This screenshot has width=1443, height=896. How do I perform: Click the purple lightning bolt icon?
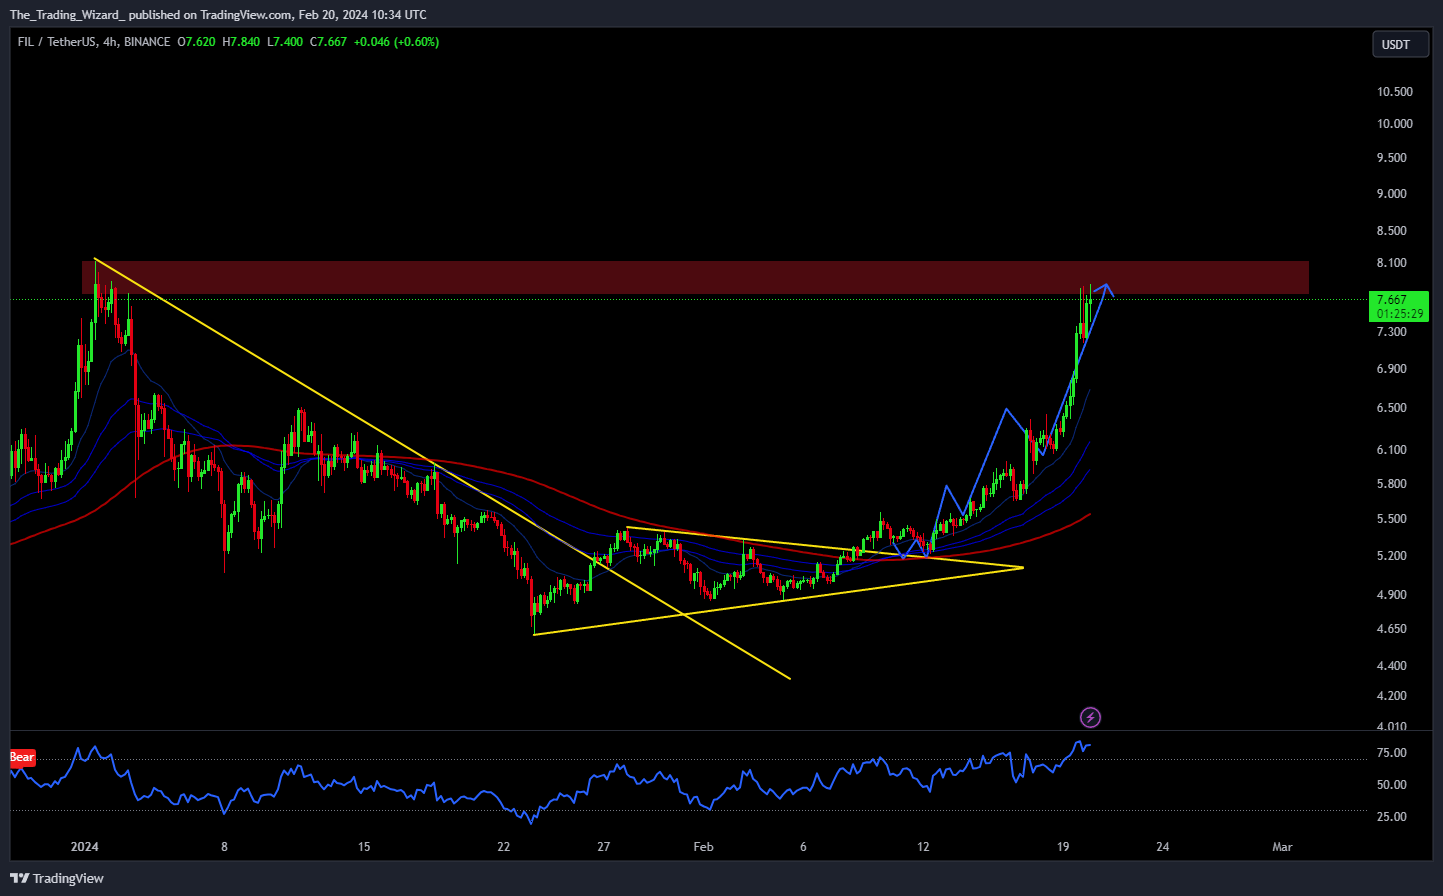(x=1091, y=717)
